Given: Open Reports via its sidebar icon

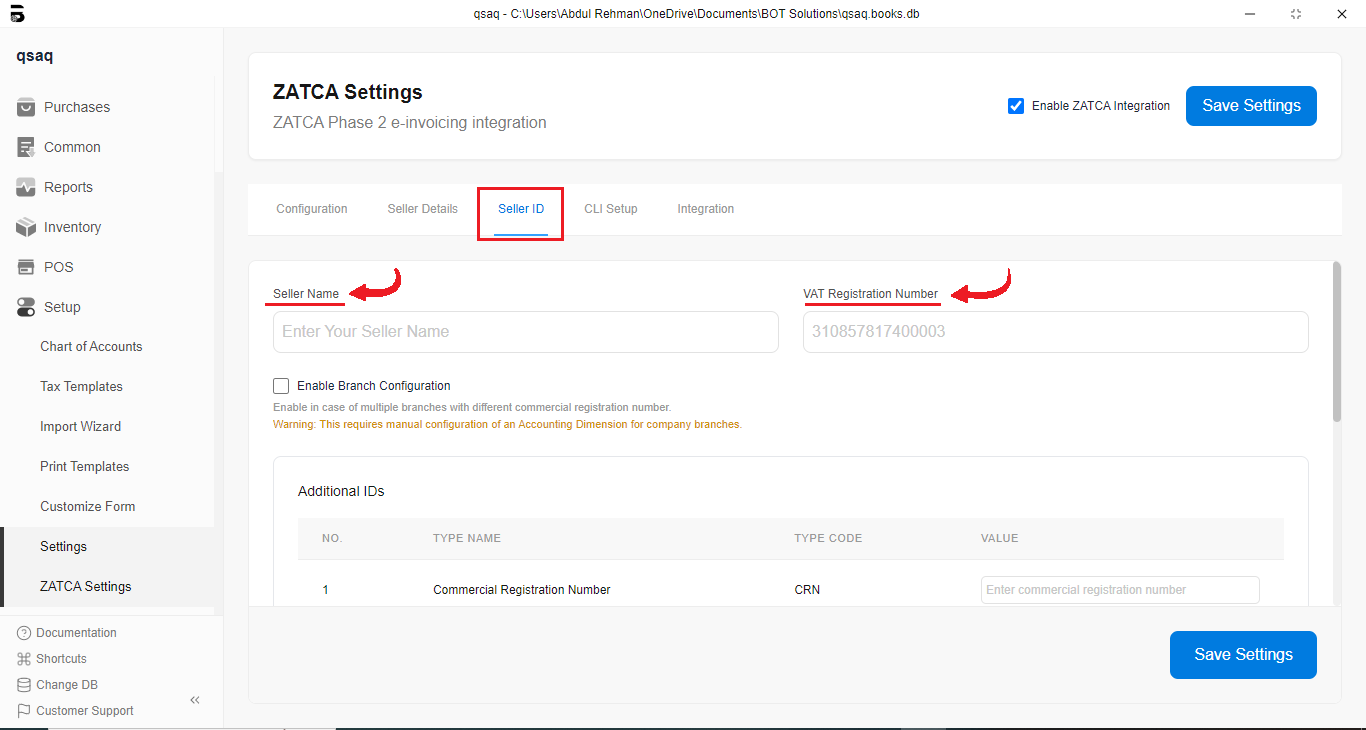Looking at the screenshot, I should (26, 187).
